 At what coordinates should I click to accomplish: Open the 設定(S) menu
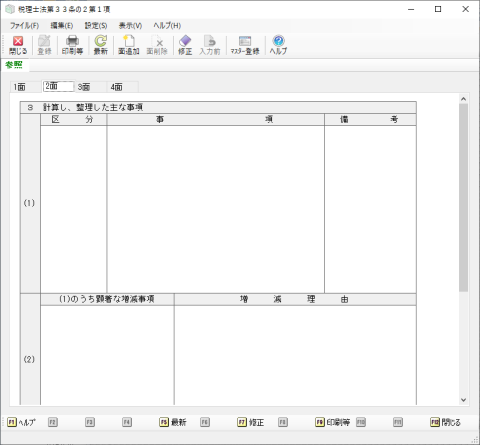[96, 26]
